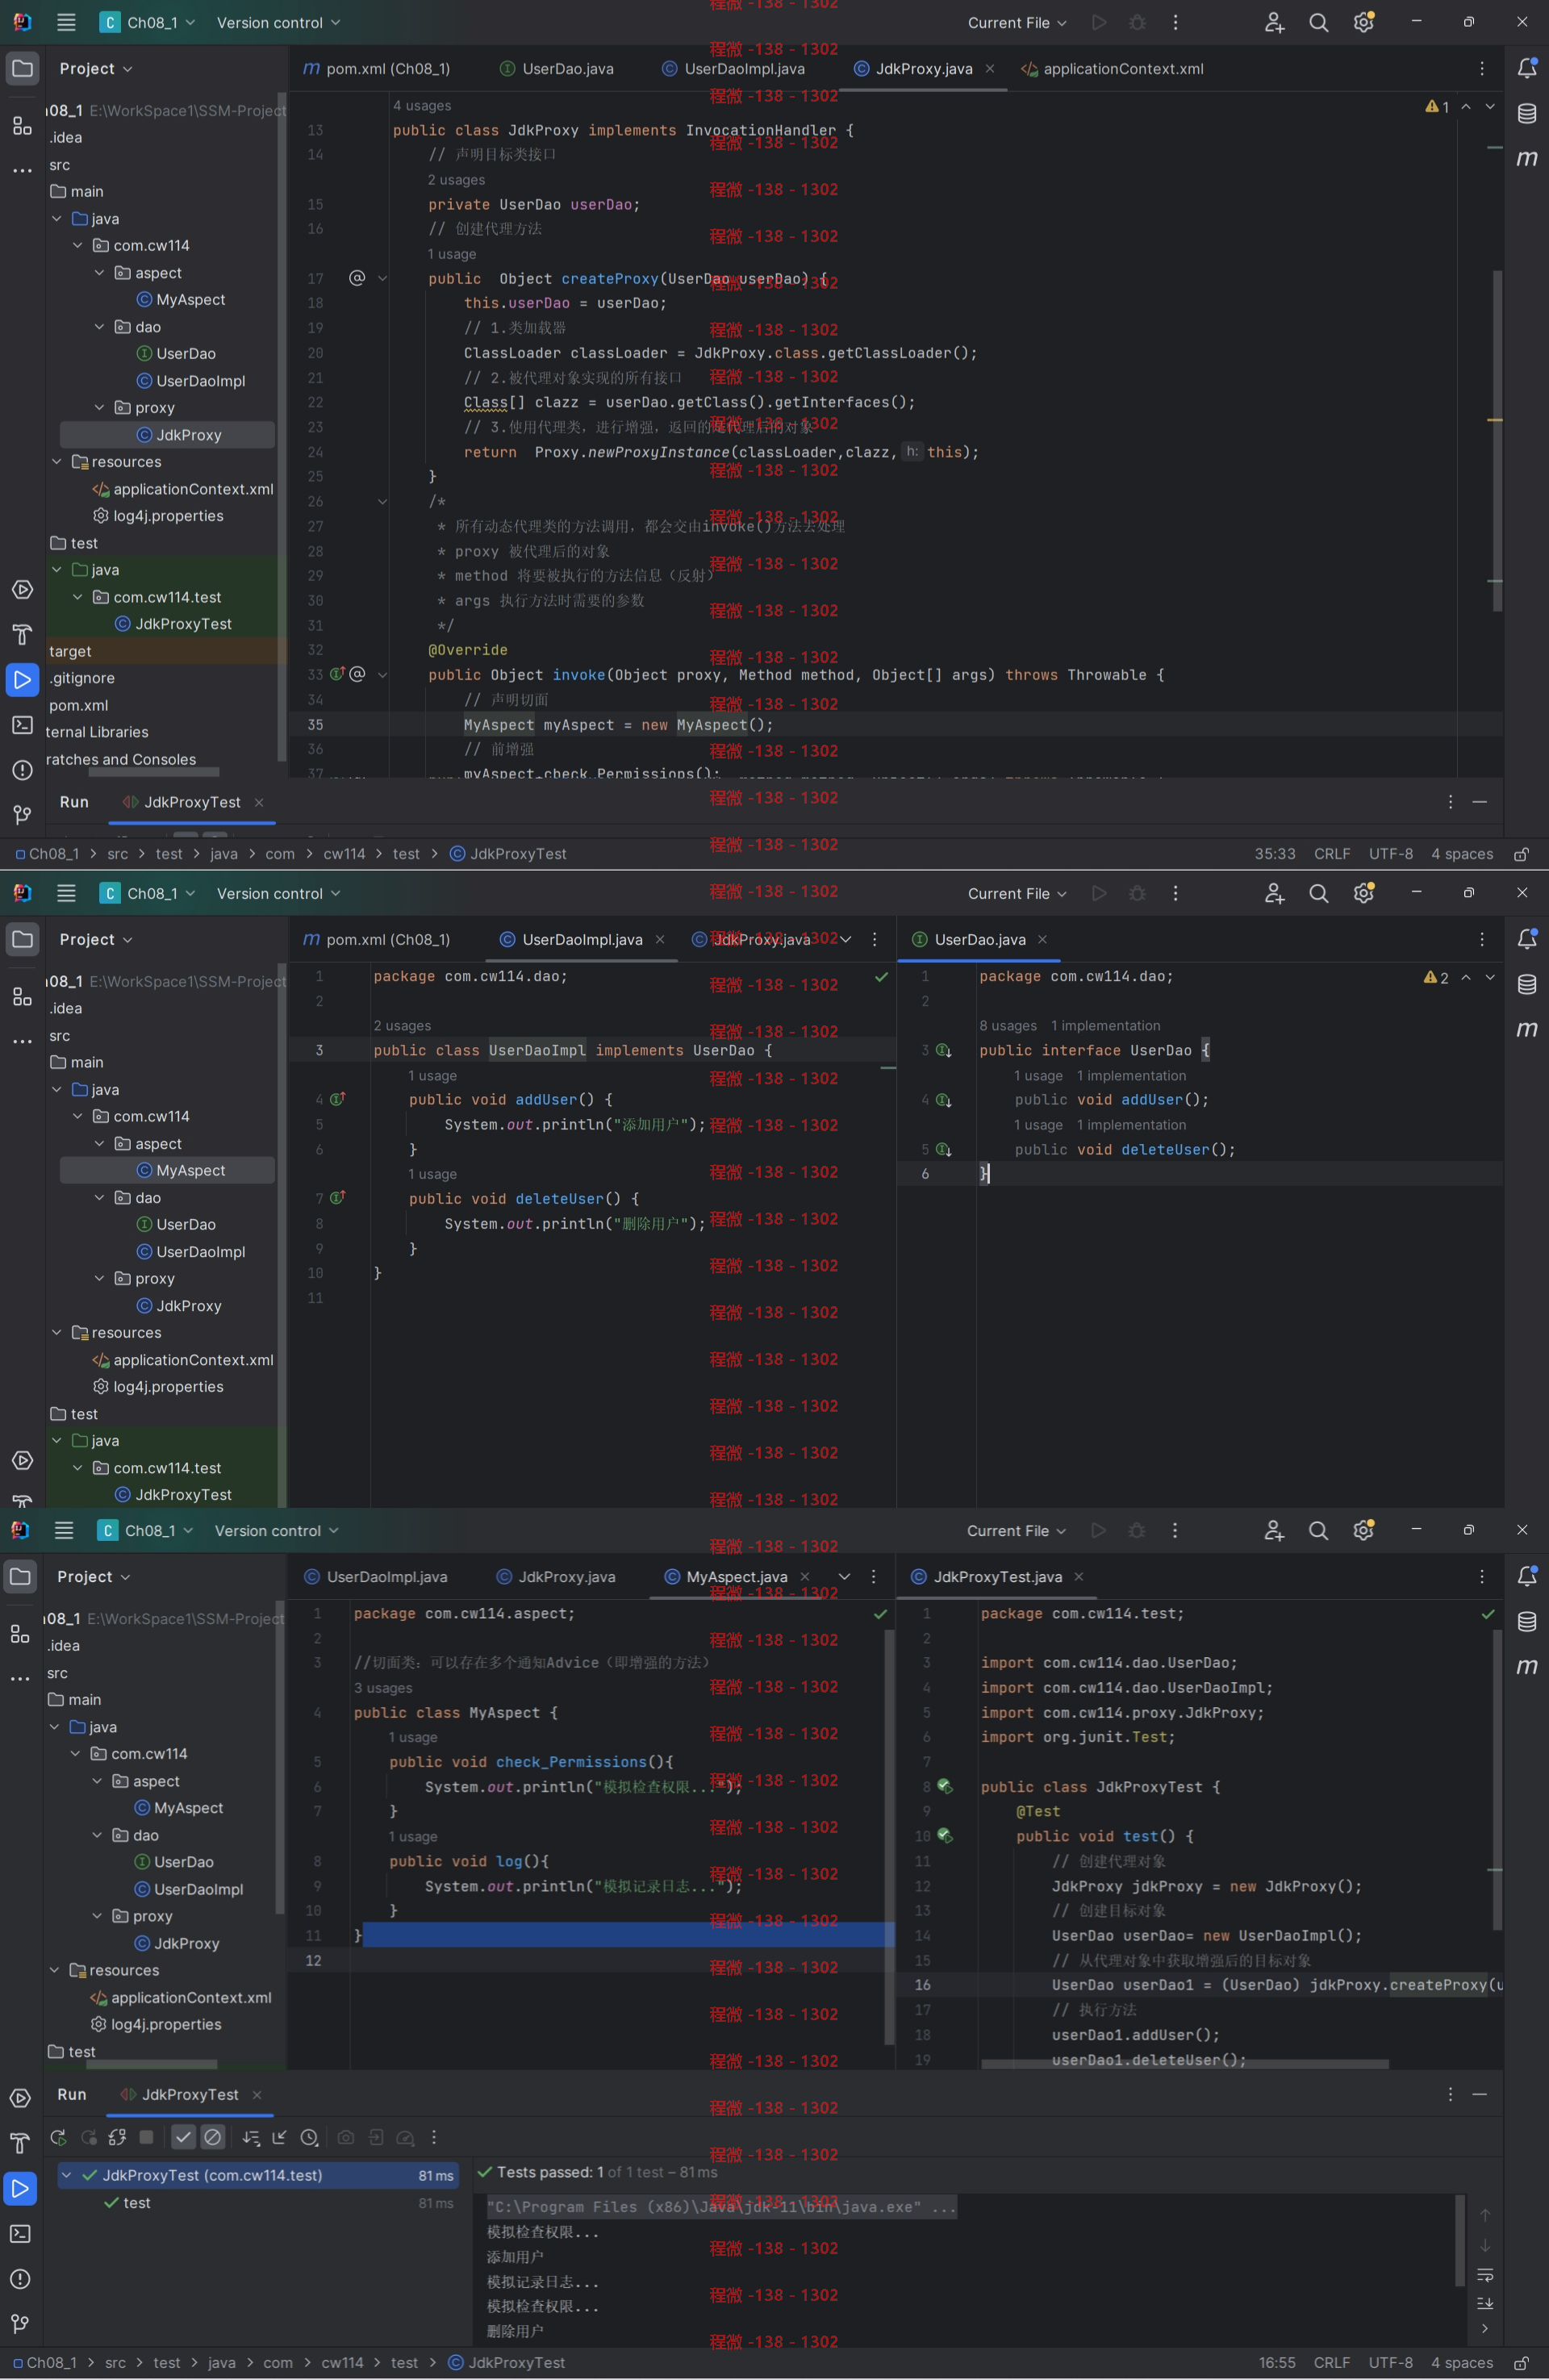
Task: Close the JdkProxy.java tab in top window
Action: pos(990,68)
